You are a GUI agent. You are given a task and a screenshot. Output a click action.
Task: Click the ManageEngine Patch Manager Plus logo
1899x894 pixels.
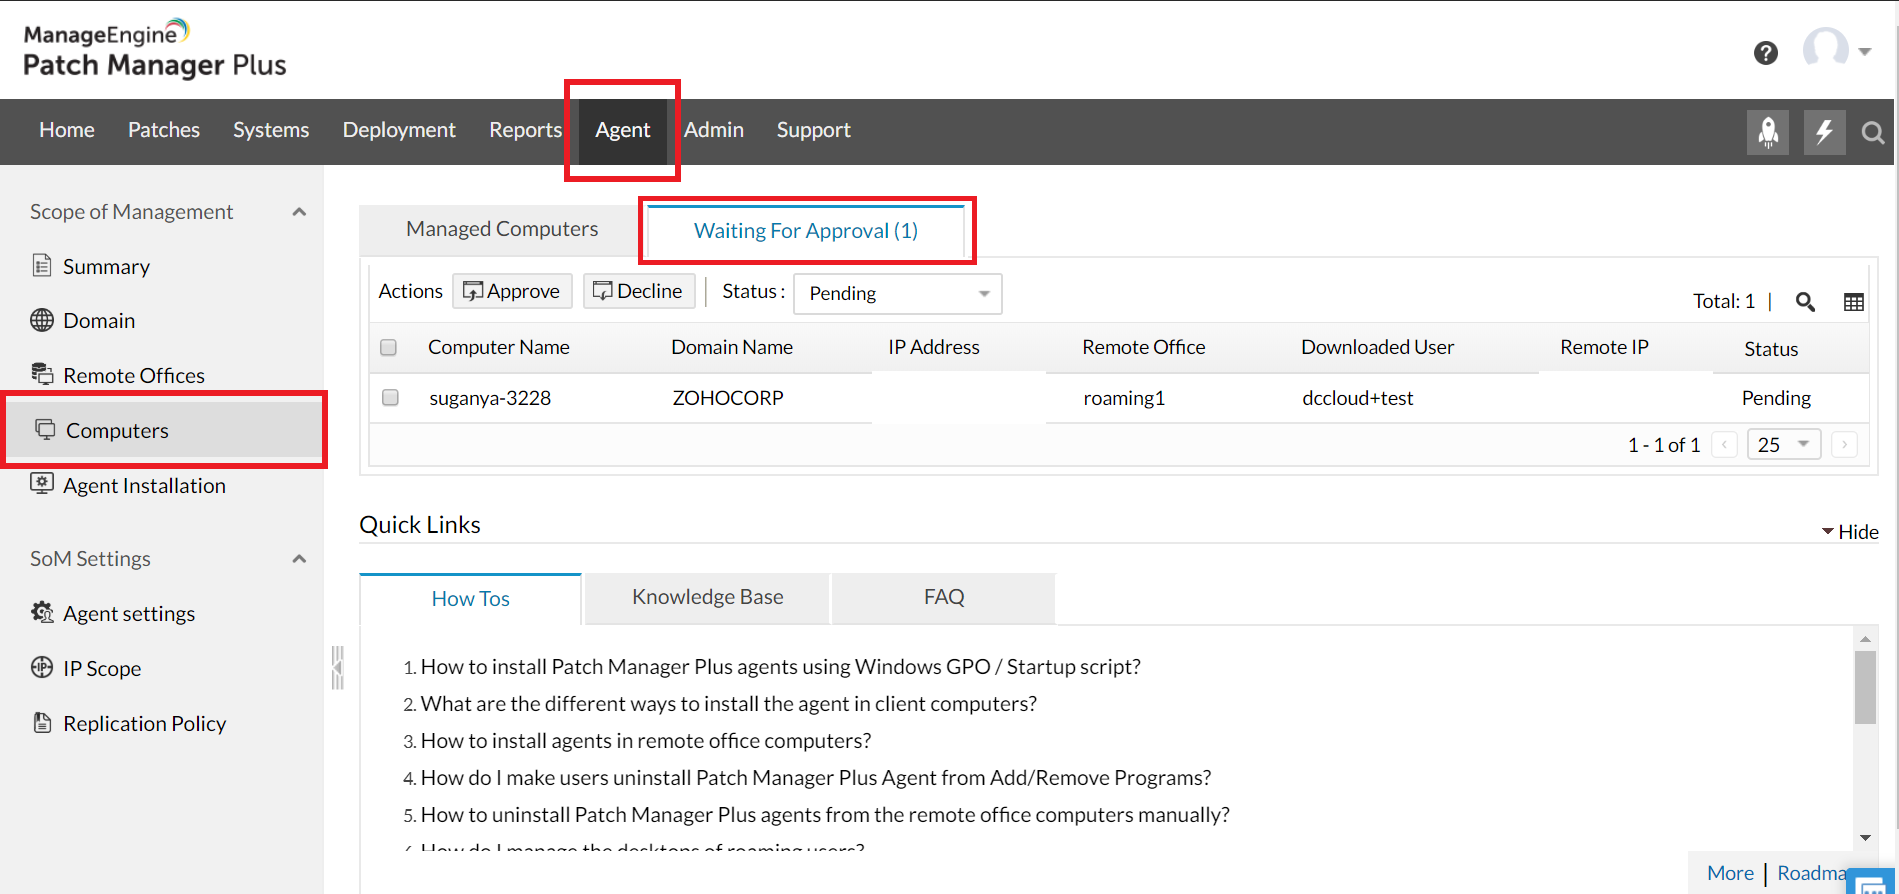[155, 49]
